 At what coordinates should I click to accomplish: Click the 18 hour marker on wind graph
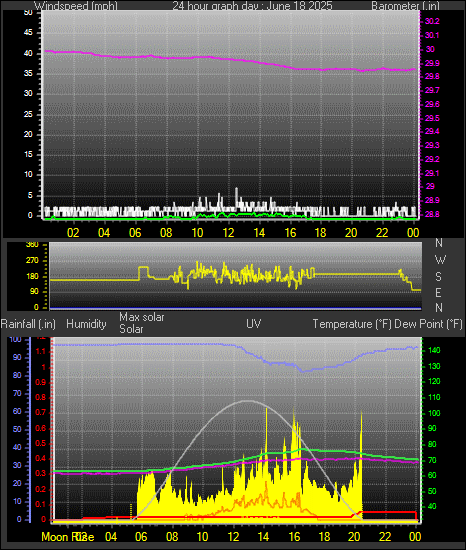(x=320, y=233)
